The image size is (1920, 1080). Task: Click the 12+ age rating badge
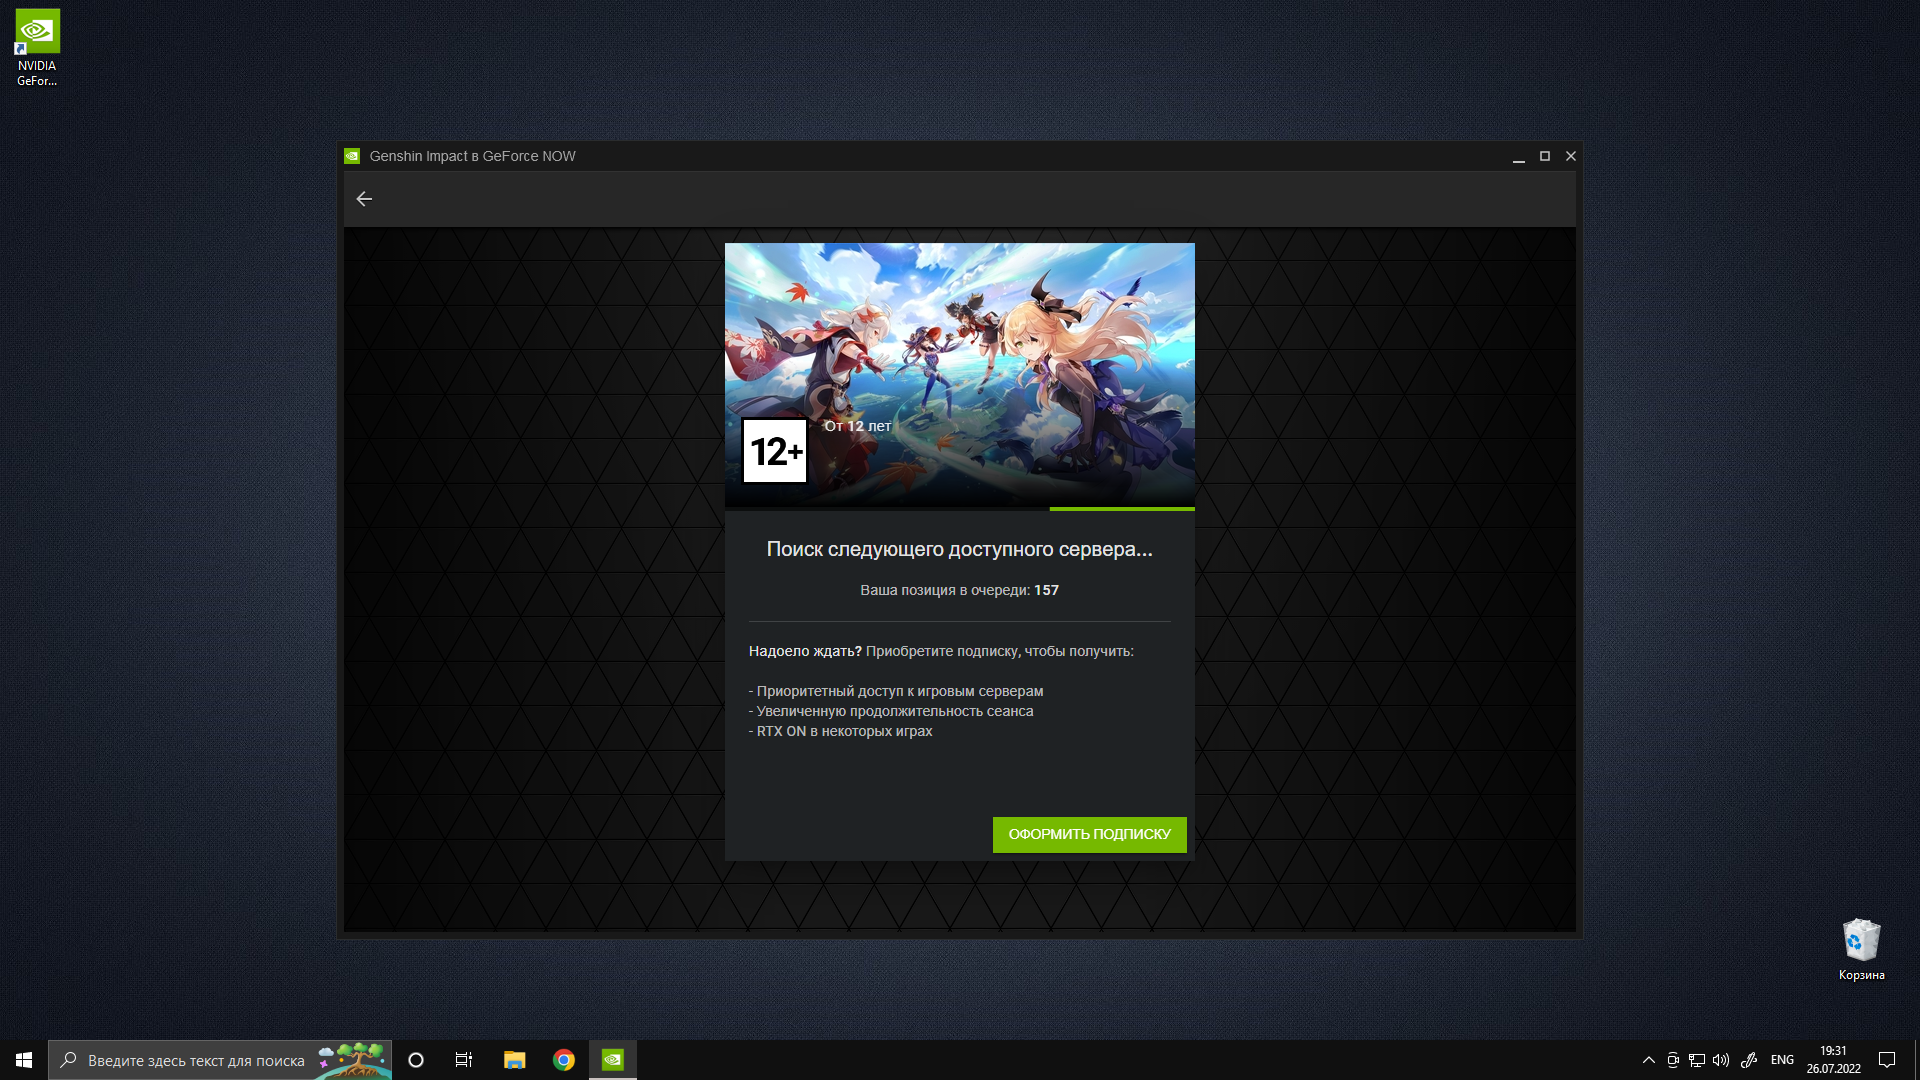coord(775,451)
